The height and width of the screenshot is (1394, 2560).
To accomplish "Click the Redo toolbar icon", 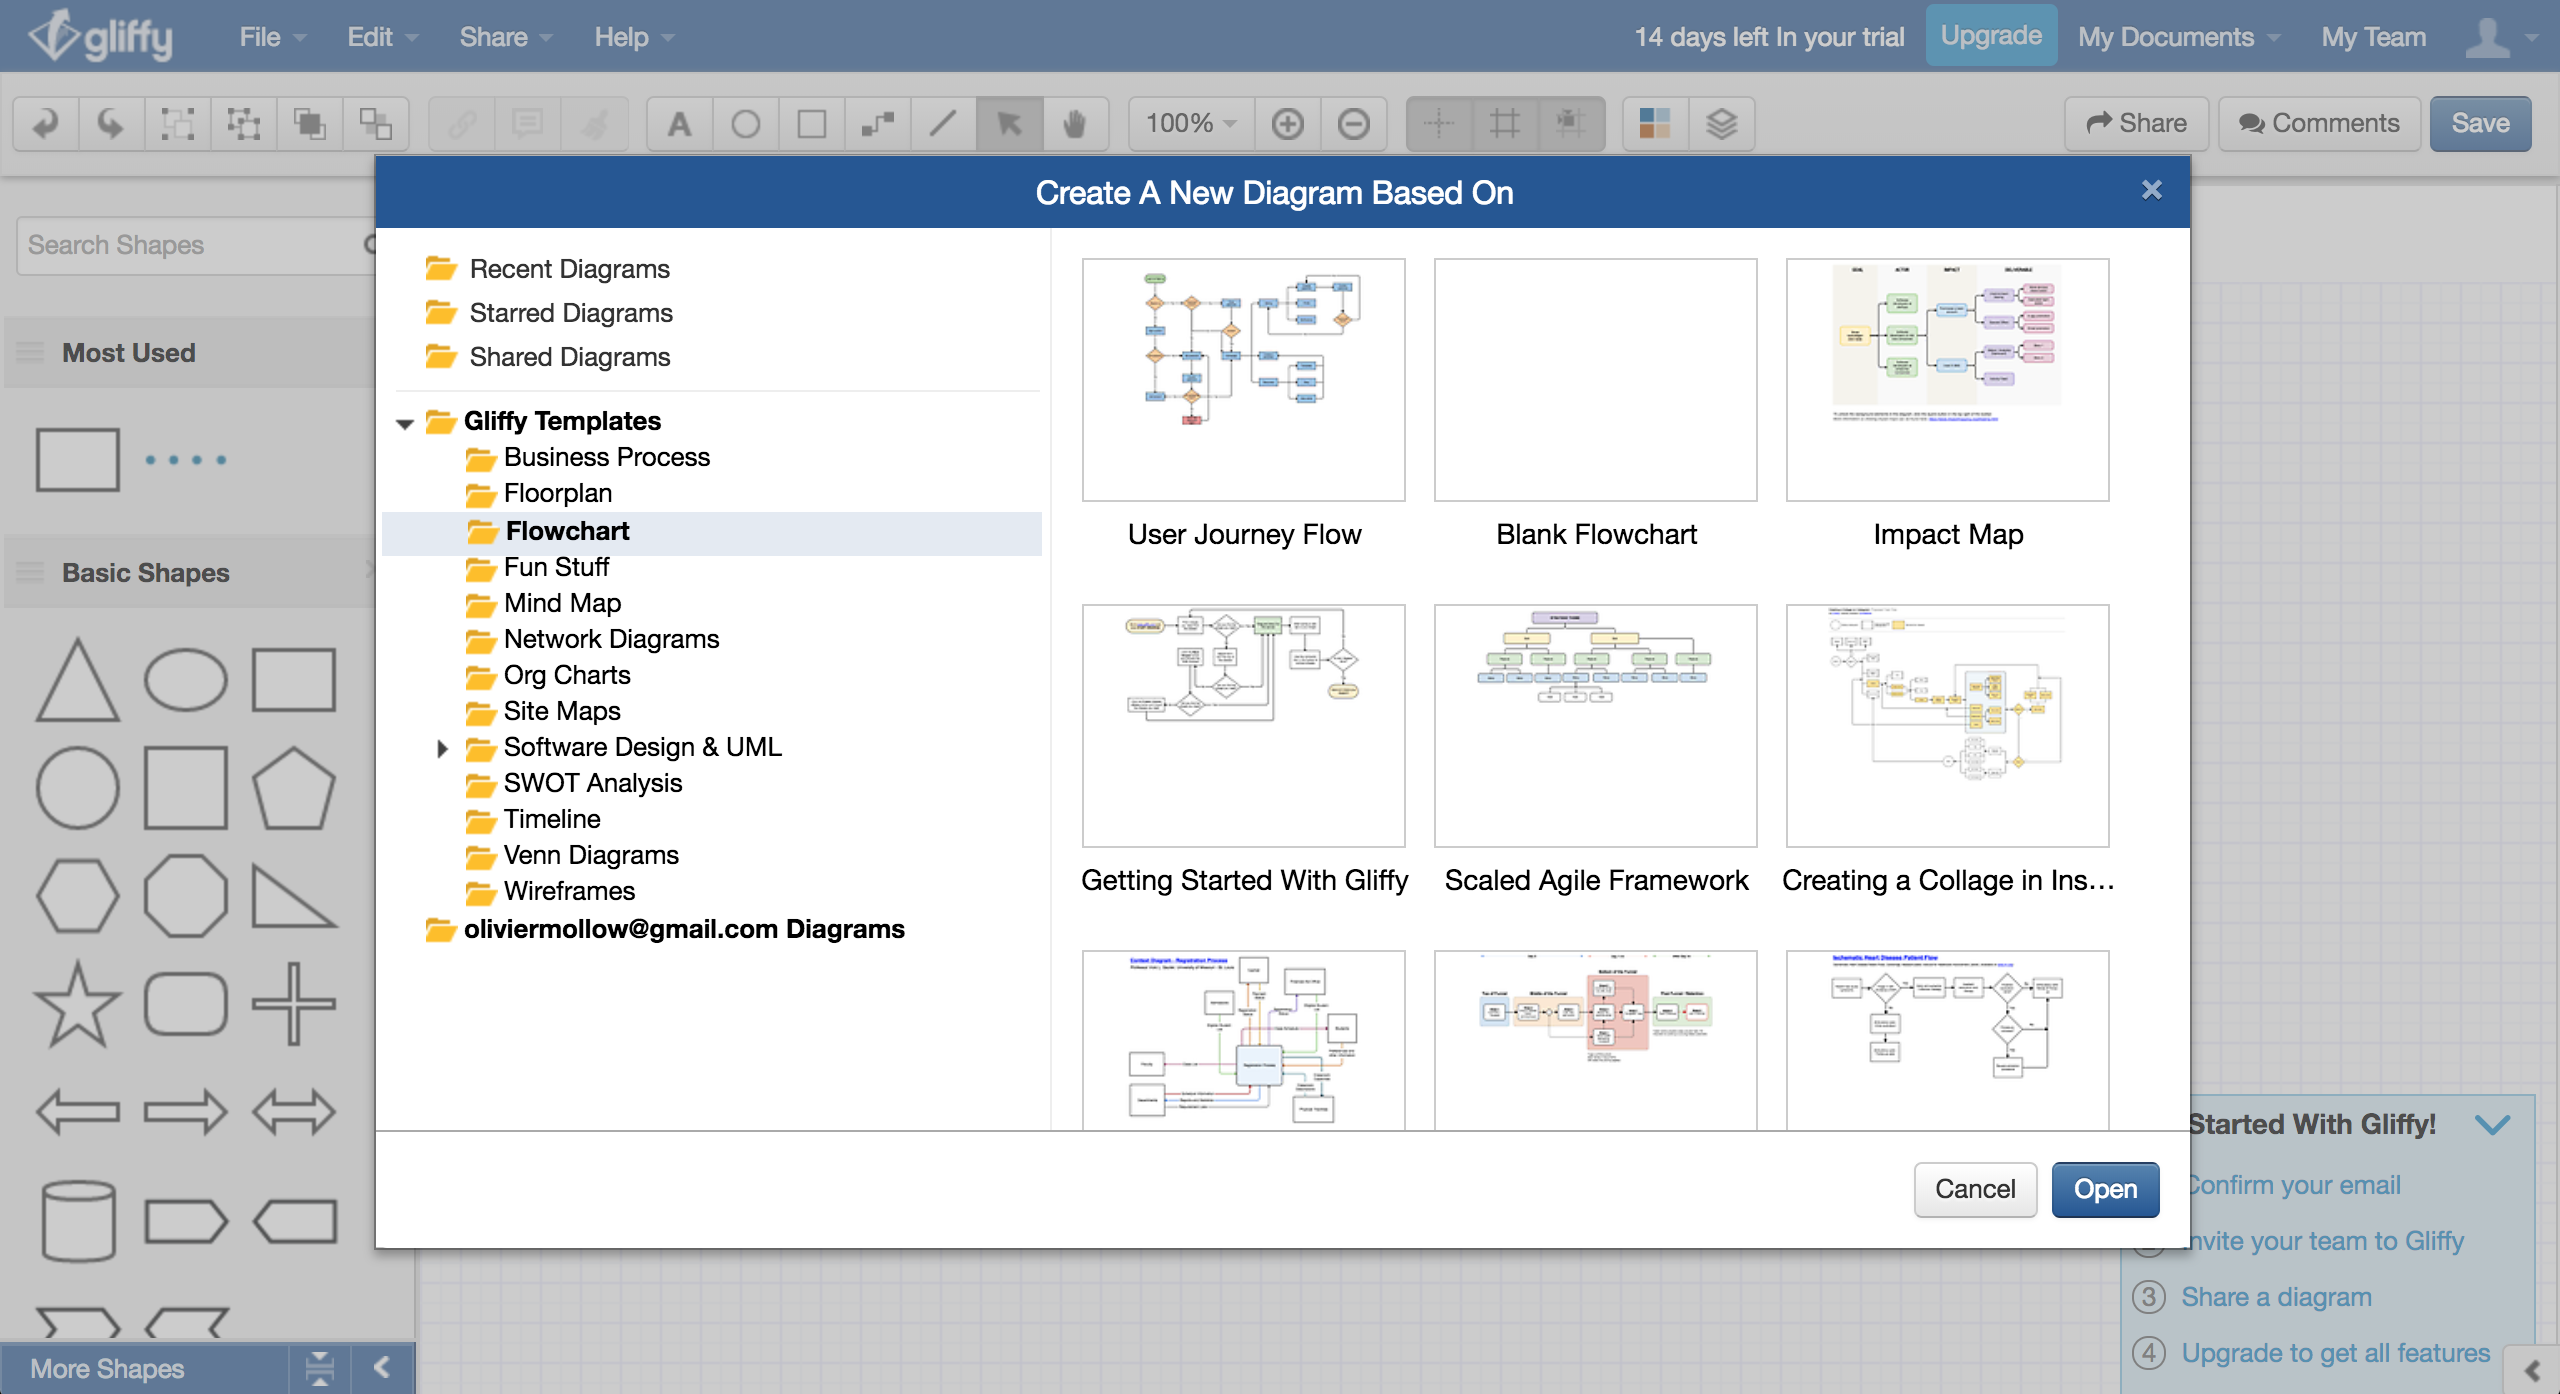I will [x=111, y=124].
